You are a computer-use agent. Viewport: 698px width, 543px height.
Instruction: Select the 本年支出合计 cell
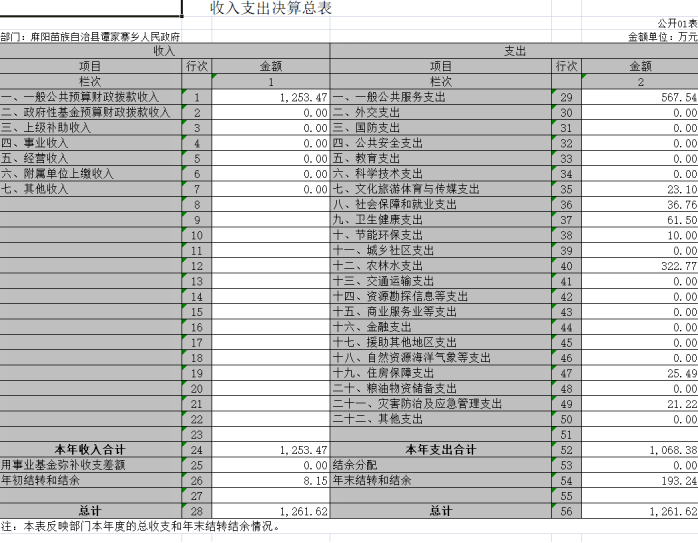point(440,449)
